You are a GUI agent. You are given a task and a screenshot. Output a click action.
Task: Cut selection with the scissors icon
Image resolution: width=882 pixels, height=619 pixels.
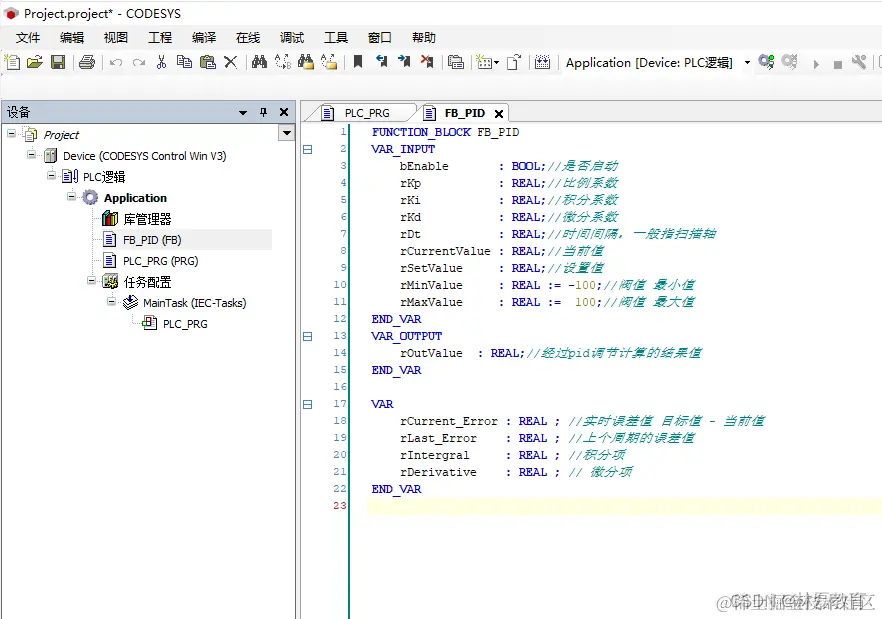pyautogui.click(x=161, y=62)
